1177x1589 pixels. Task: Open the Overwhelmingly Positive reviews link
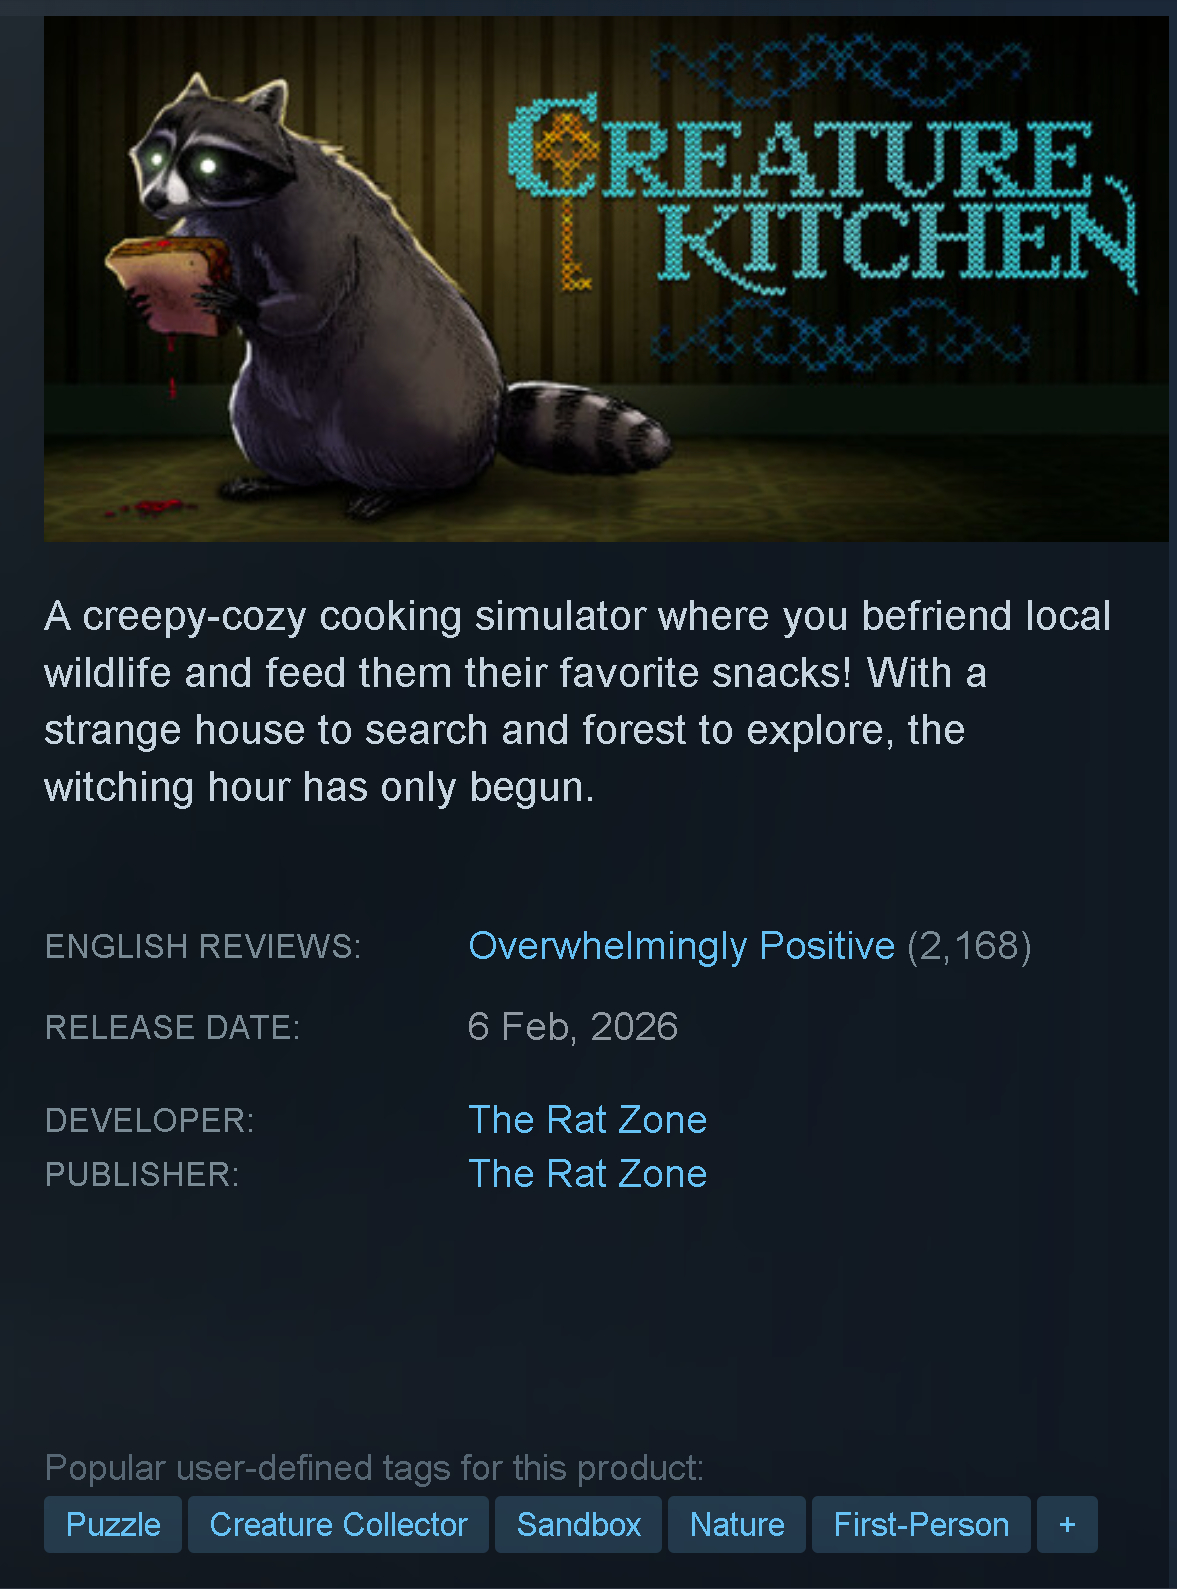tap(681, 946)
